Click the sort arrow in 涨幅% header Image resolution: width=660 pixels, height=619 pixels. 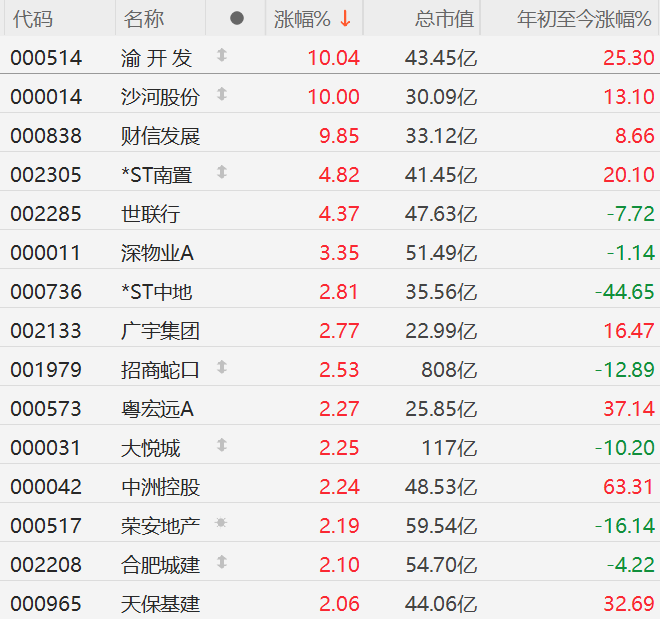[x=346, y=19]
